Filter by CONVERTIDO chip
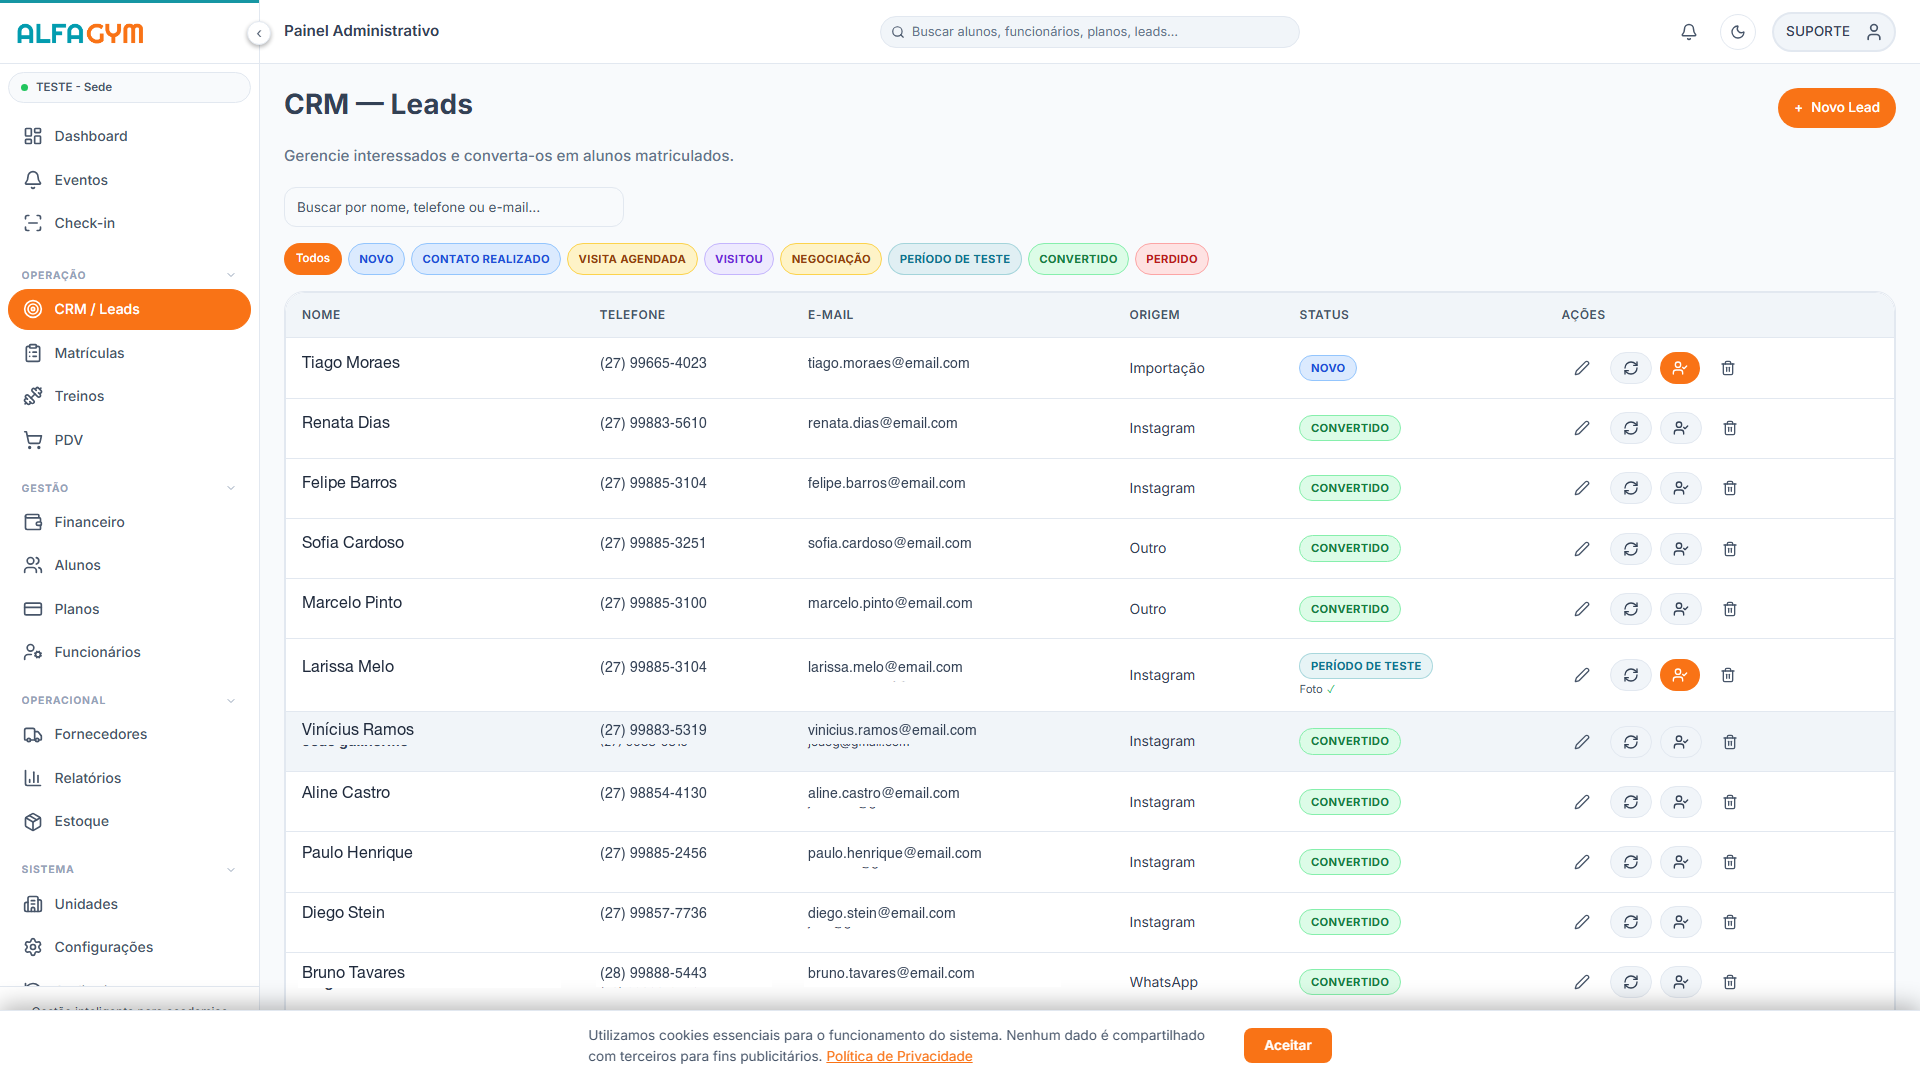This screenshot has width=1920, height=1080. coord(1078,259)
